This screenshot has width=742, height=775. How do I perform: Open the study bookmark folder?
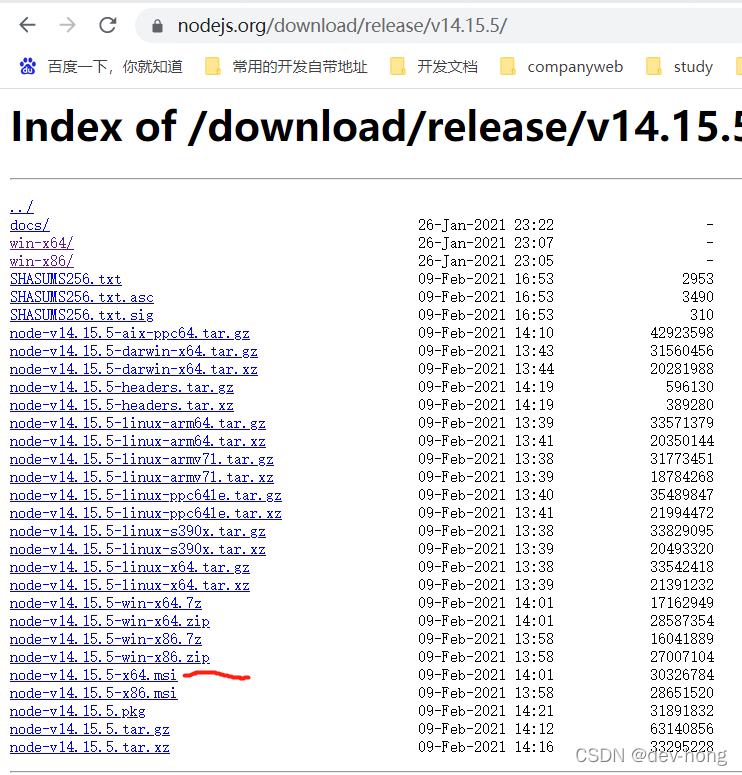tap(680, 66)
